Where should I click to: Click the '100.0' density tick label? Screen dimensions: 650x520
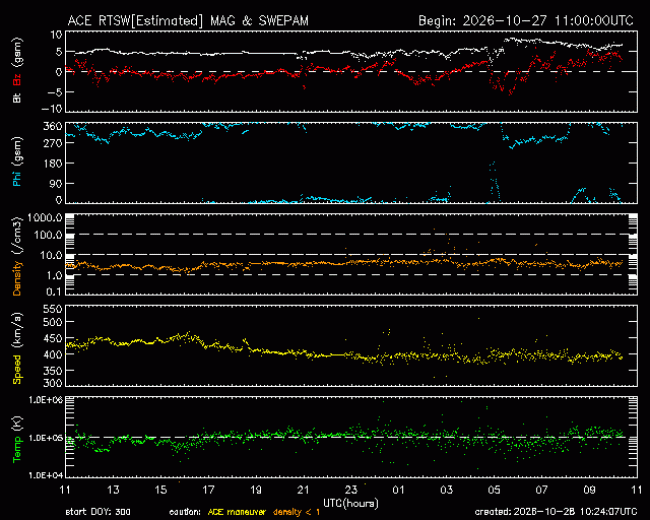[48, 235]
